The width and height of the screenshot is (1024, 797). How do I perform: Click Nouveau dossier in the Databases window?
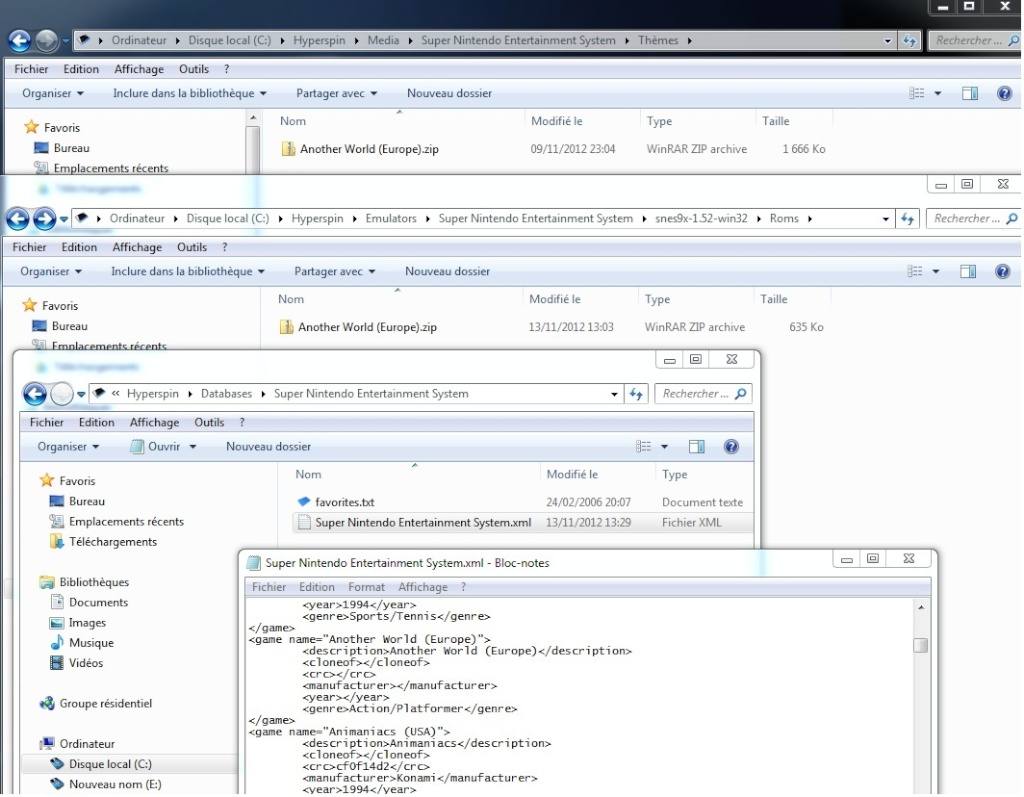pos(268,447)
